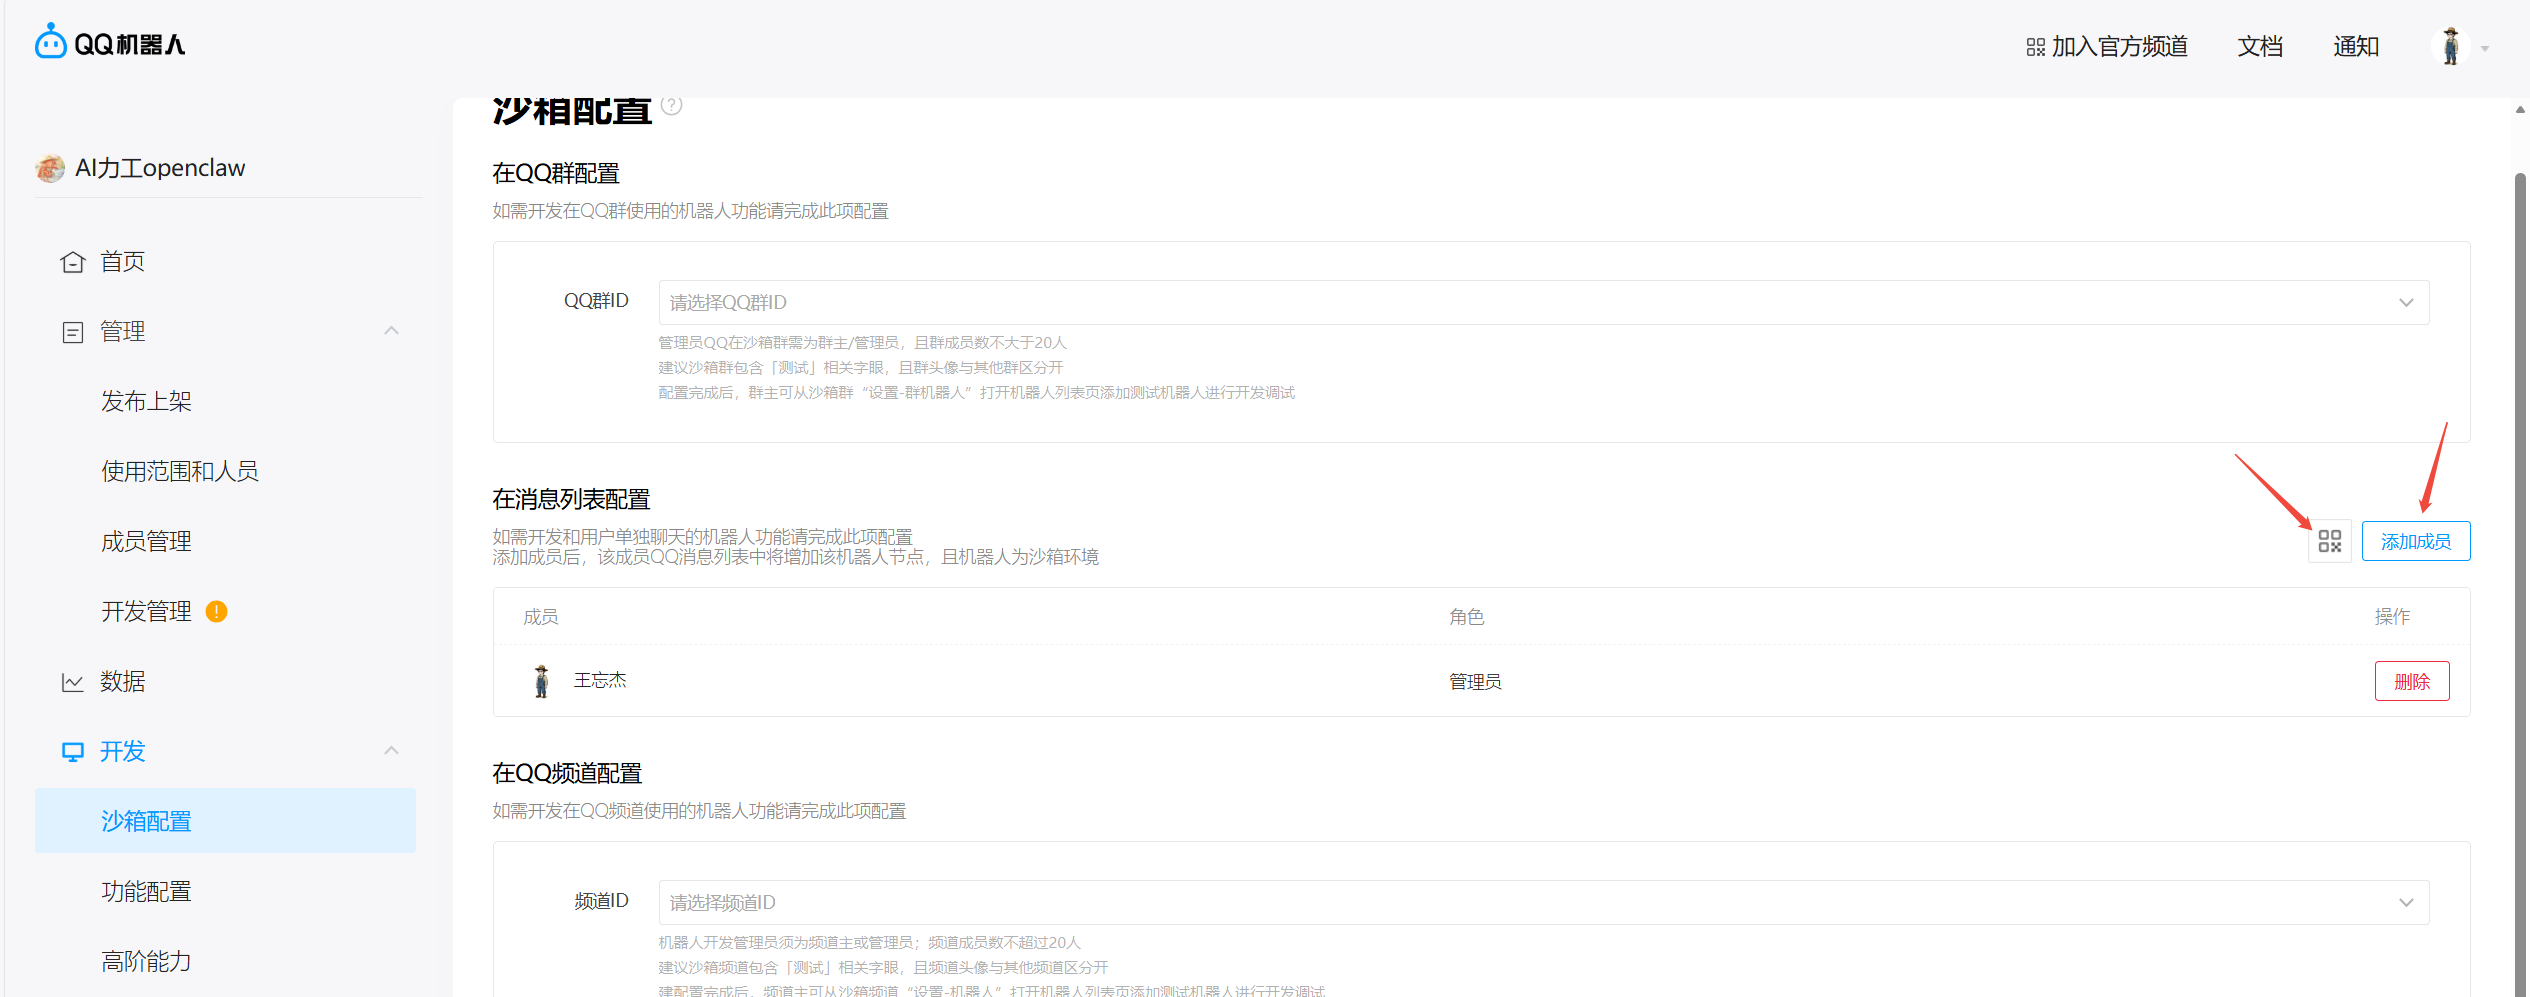Open the 通知 menu item
Viewport: 2530px width, 997px height.
pos(2355,46)
